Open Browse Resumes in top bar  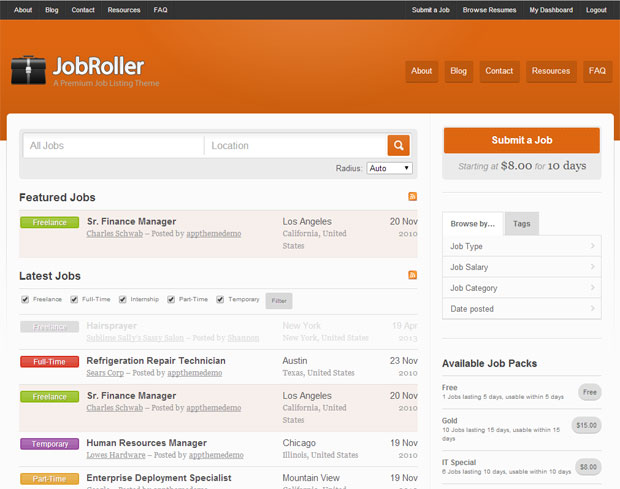pos(490,10)
